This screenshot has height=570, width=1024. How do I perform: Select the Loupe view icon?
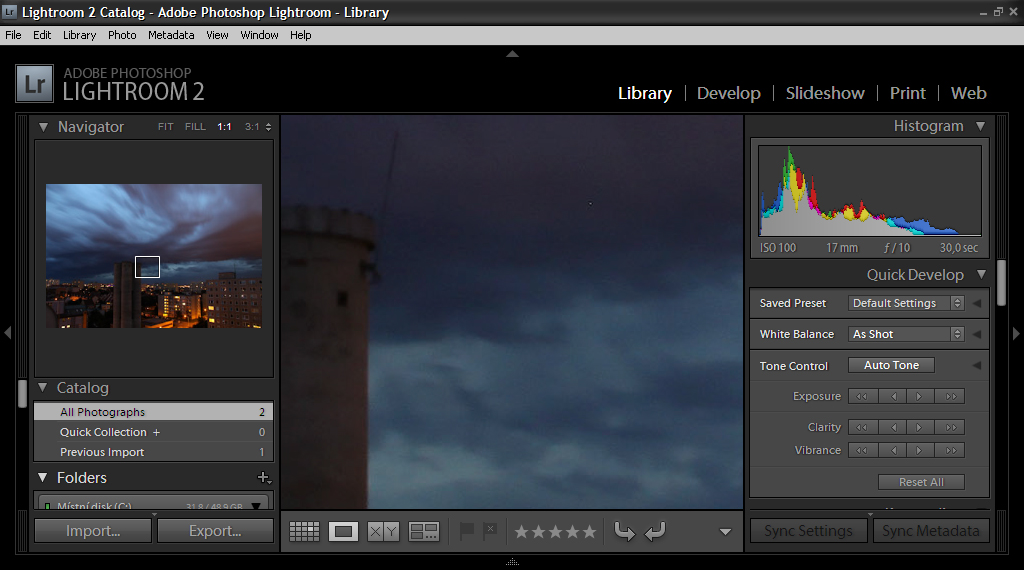(x=344, y=532)
